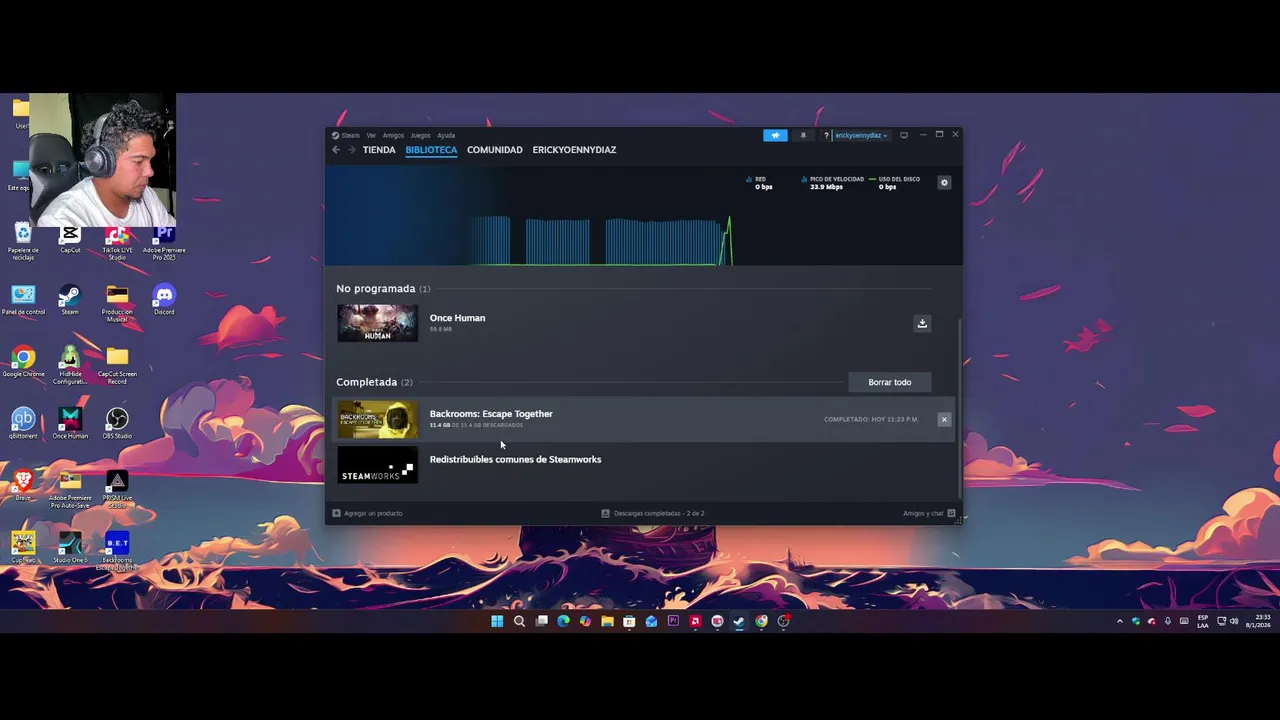Open the Big Picture mode monitor icon
1280x720 pixels.
[x=904, y=135]
